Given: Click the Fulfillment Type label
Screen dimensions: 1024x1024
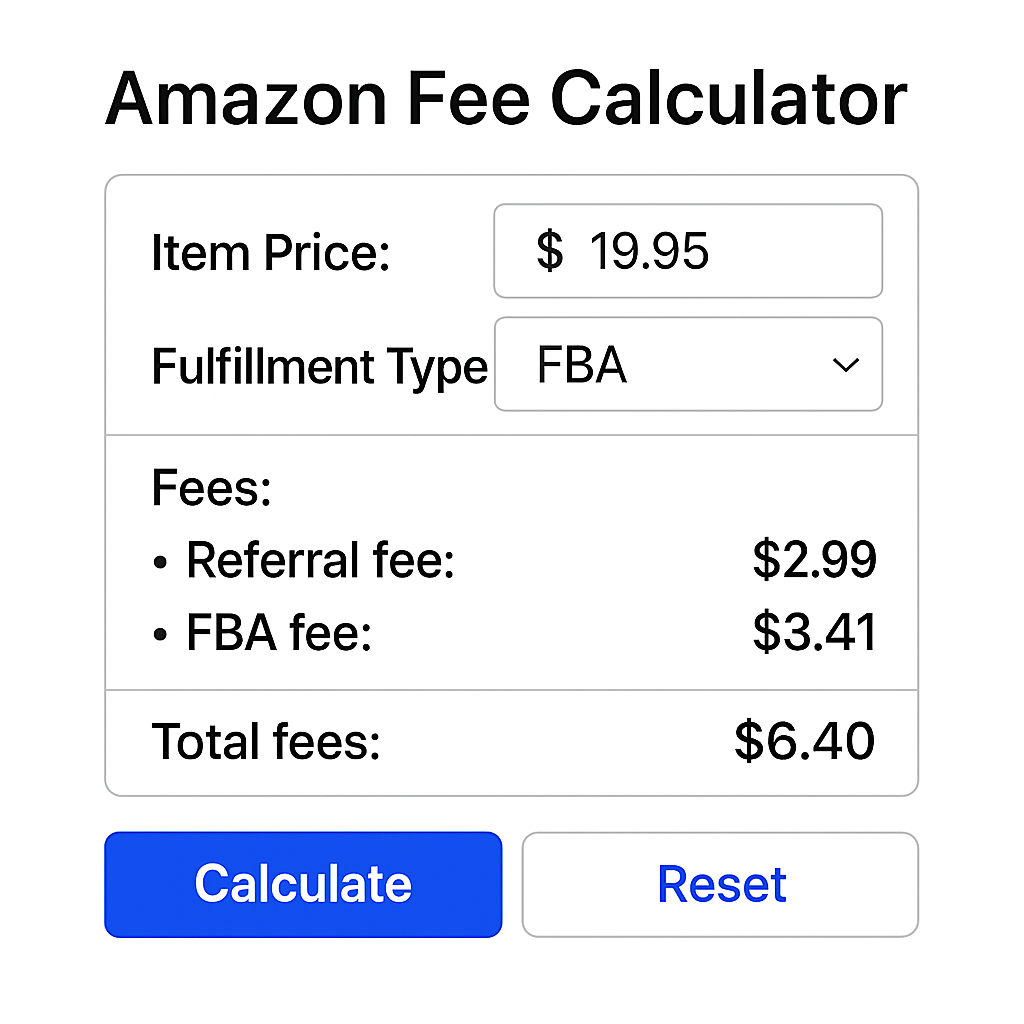Looking at the screenshot, I should pos(319,367).
